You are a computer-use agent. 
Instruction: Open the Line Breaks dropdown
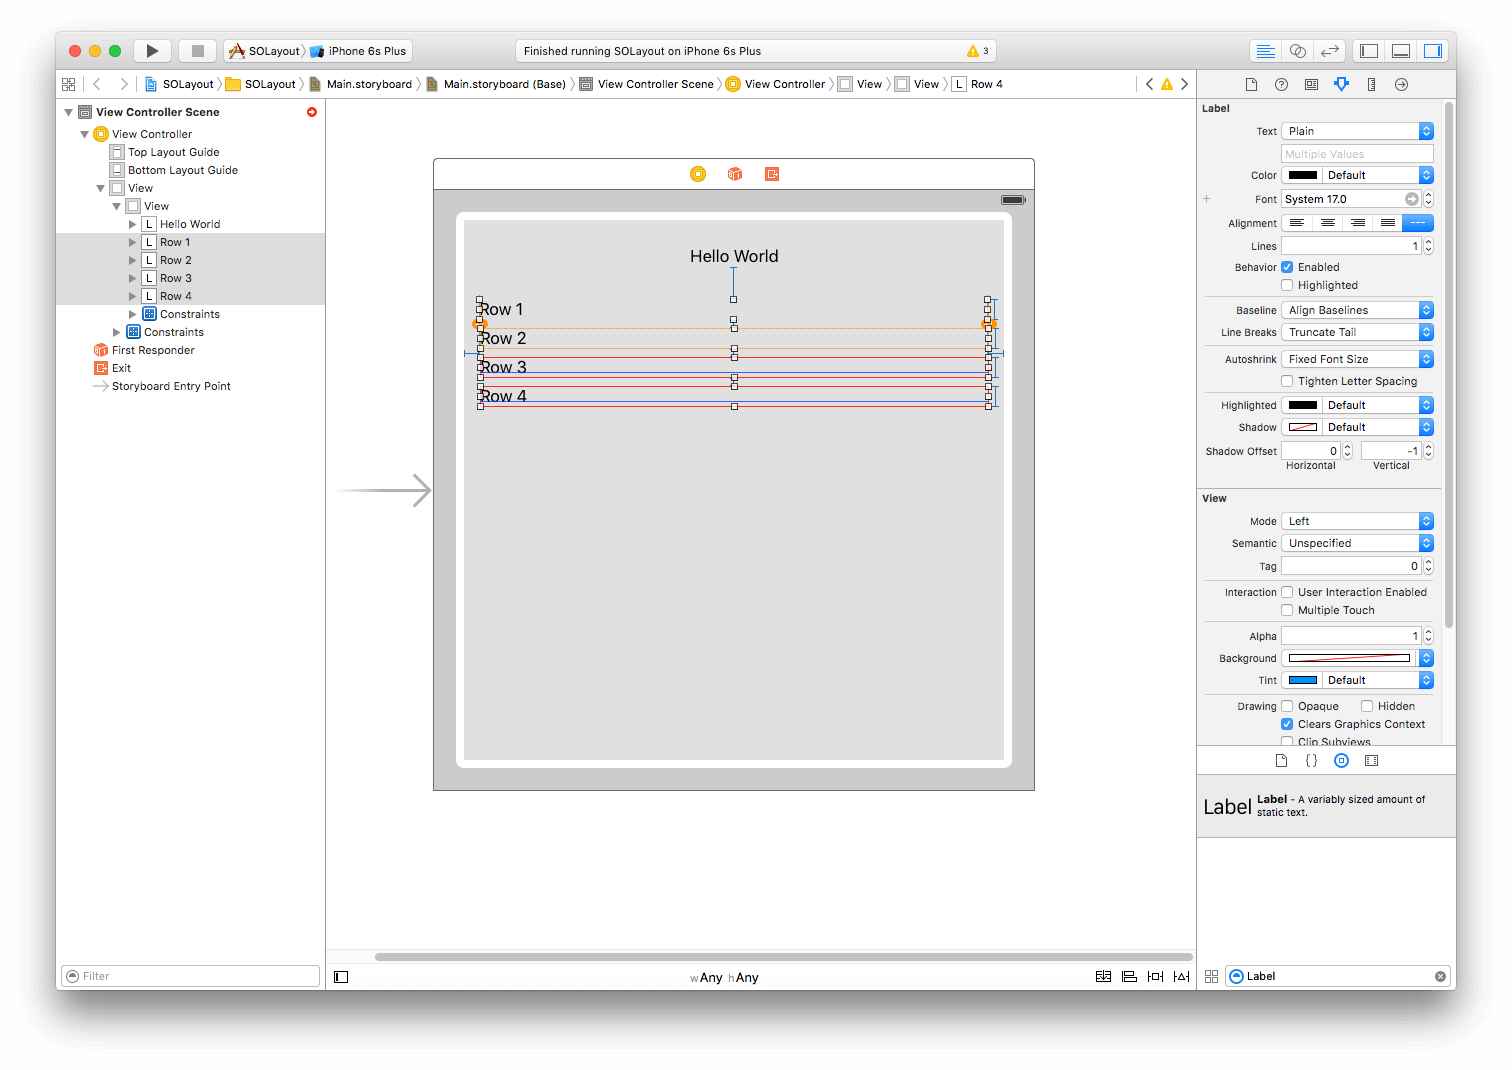tap(1357, 332)
